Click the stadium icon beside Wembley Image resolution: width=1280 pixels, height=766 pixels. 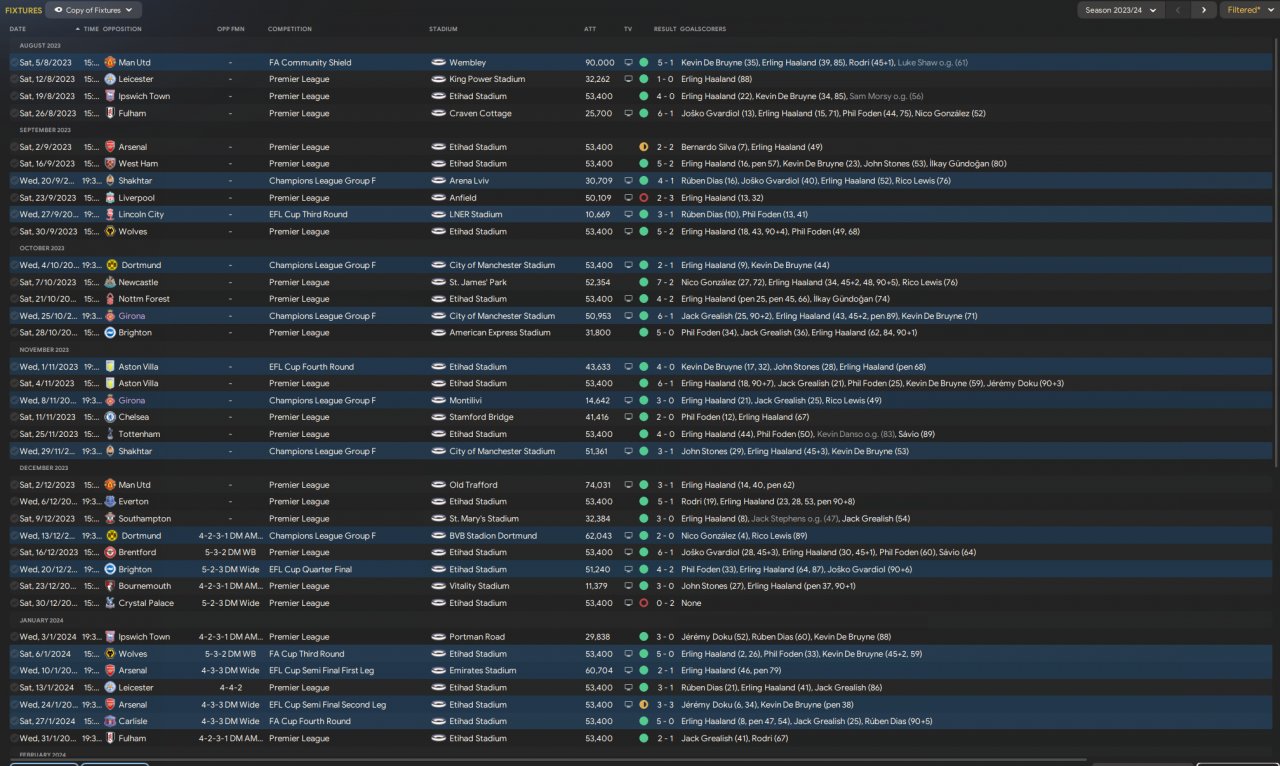point(438,63)
